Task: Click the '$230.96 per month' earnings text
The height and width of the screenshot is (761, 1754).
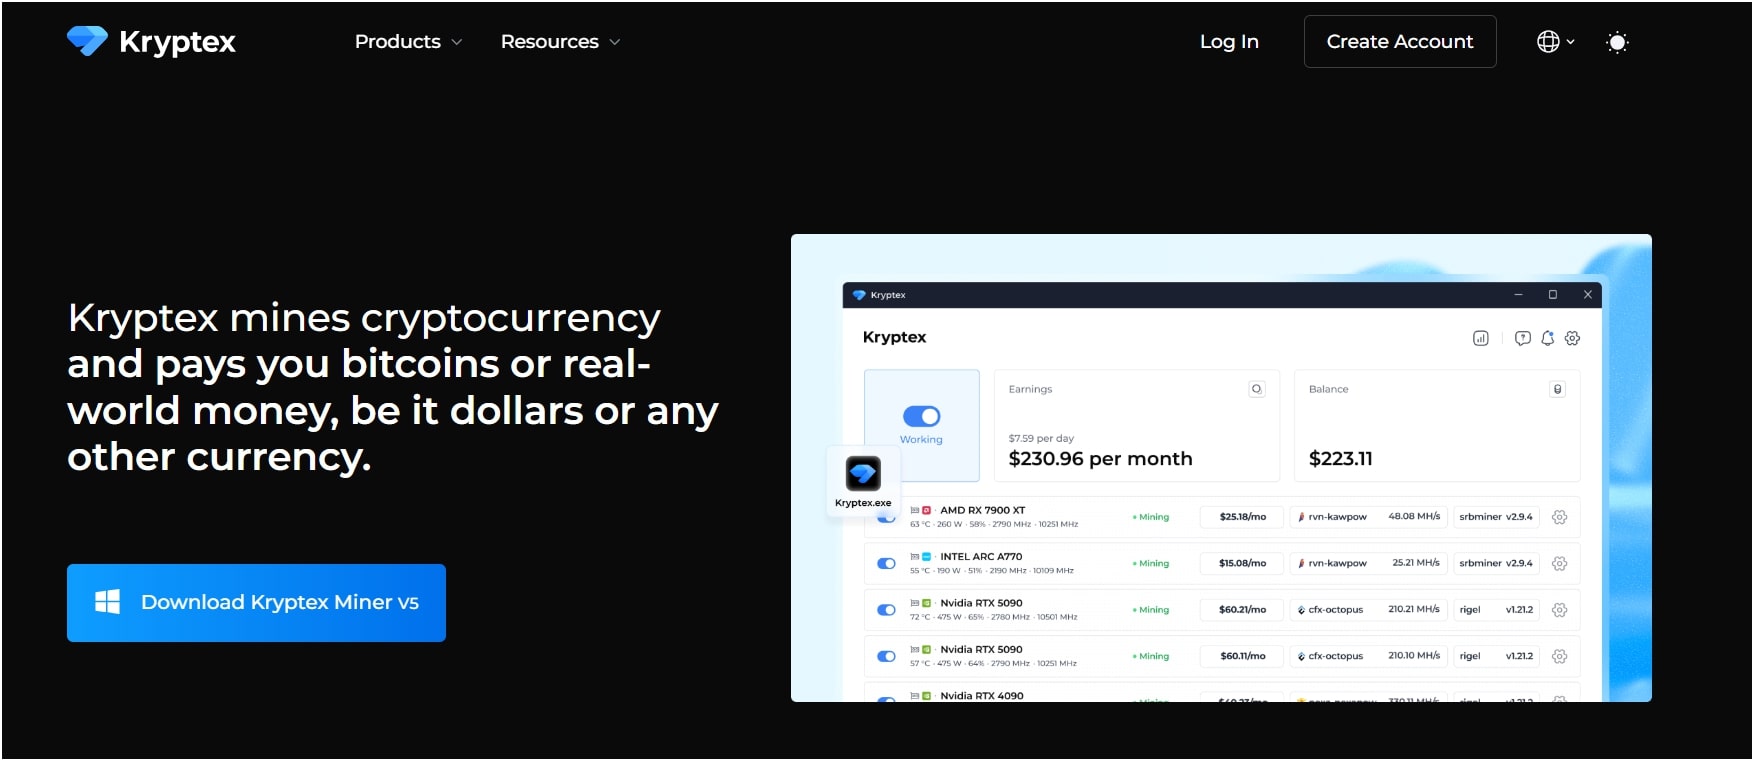Action: (x=1100, y=459)
